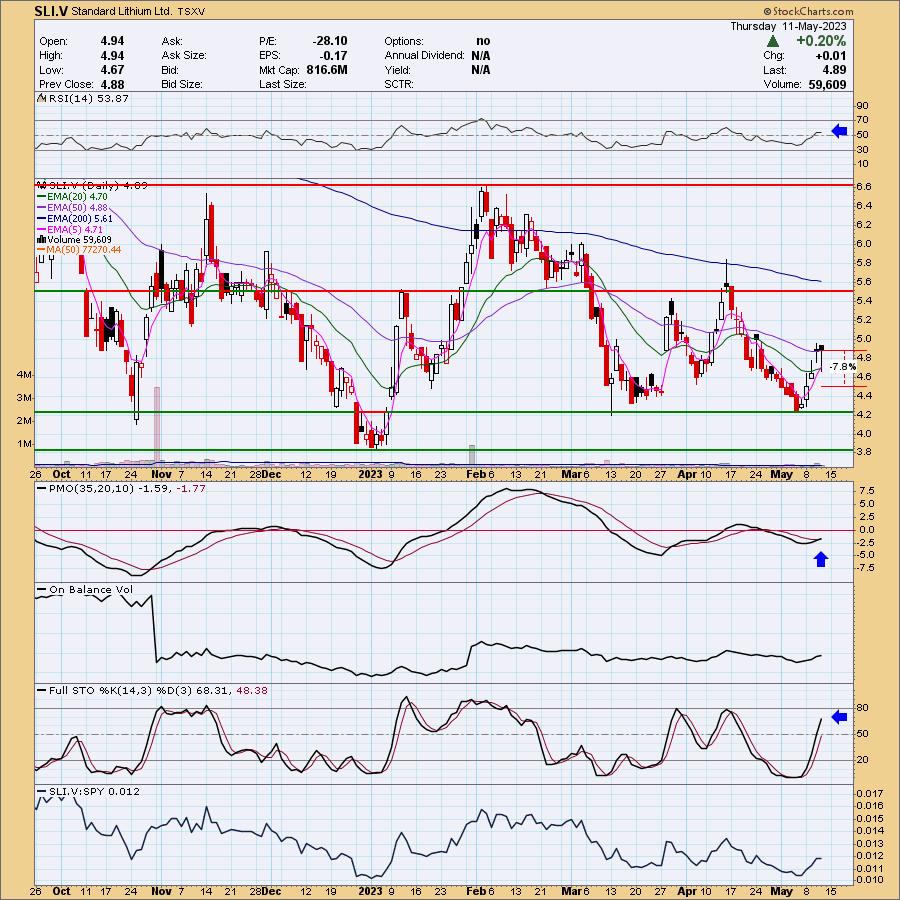This screenshot has height=900, width=900.
Task: Open the © StockCharts.com credit link
Action: click(808, 11)
